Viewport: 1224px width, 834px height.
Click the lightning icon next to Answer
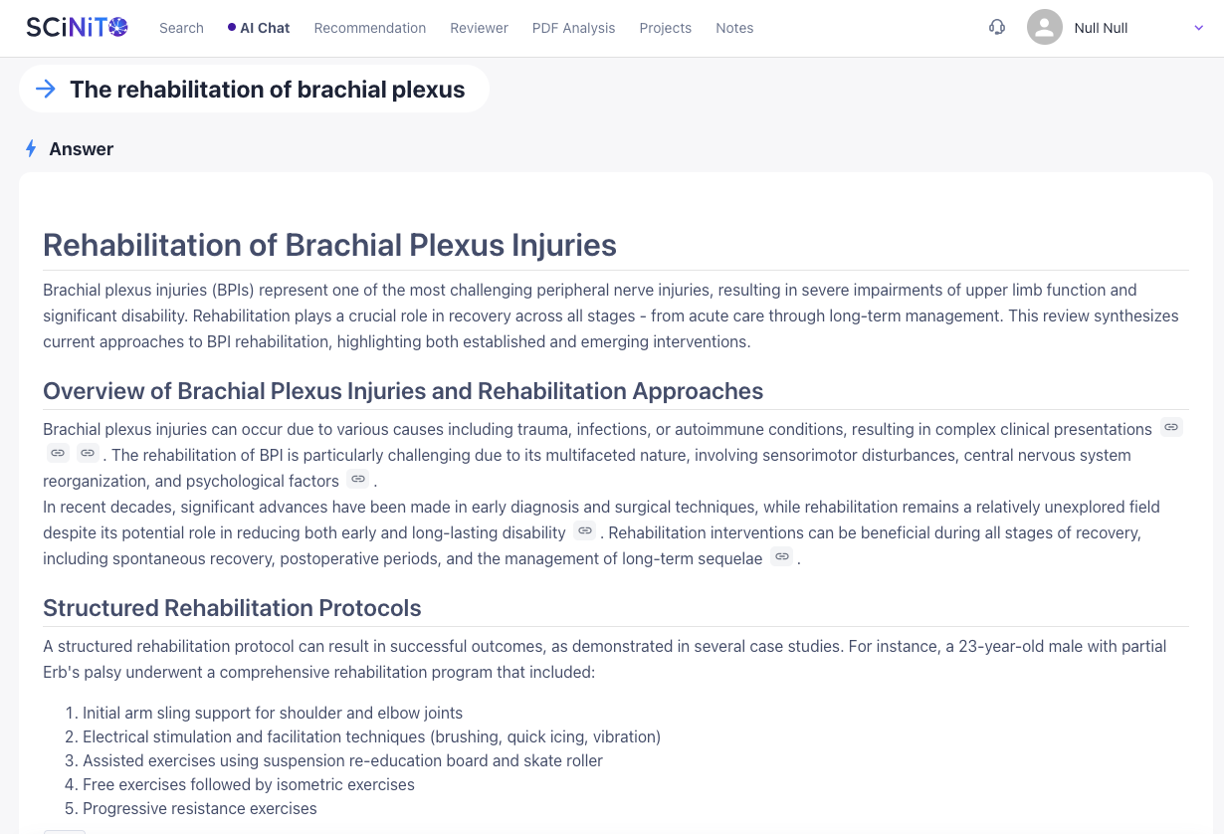click(x=31, y=149)
